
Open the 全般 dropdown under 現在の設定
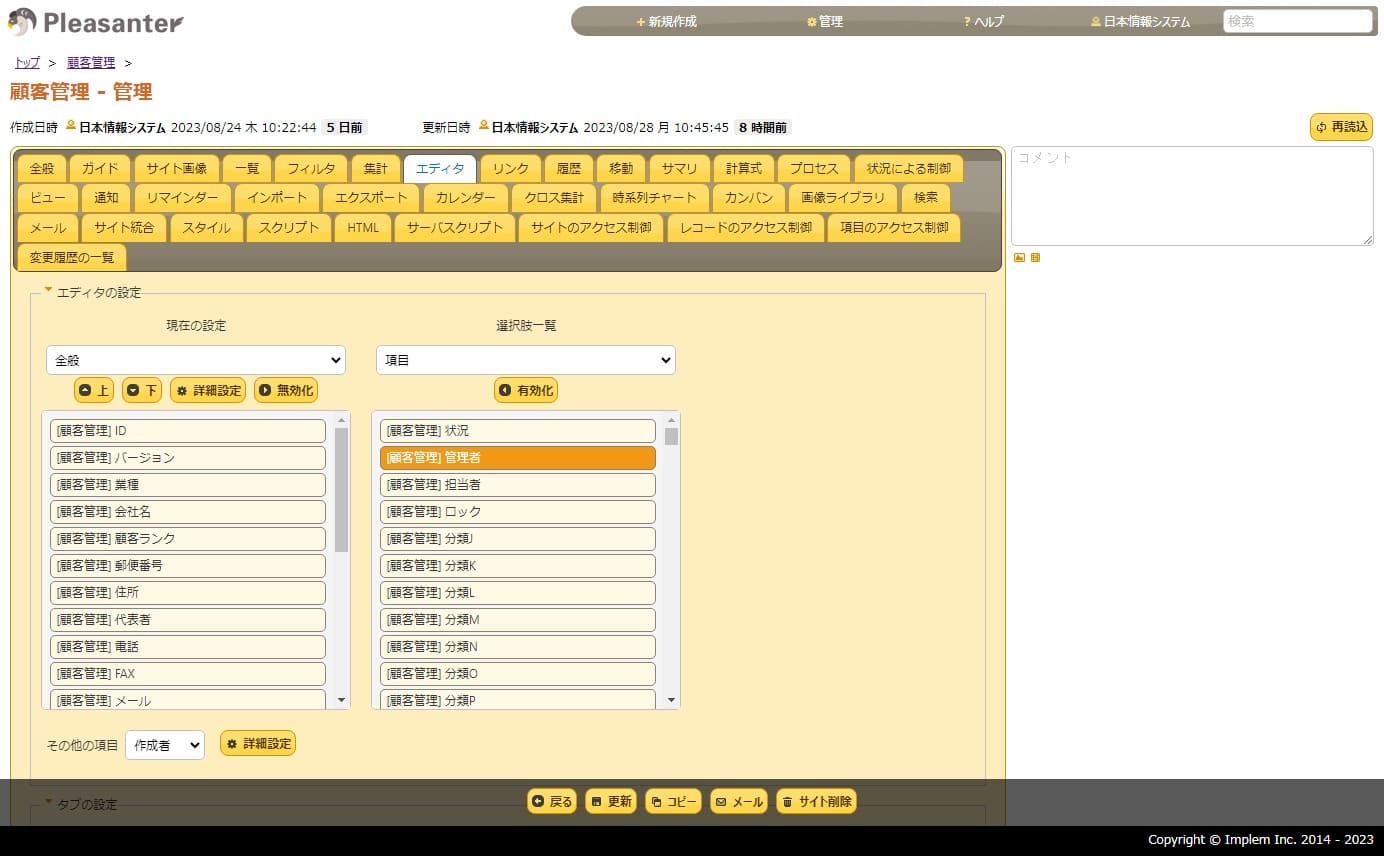[x=195, y=360]
